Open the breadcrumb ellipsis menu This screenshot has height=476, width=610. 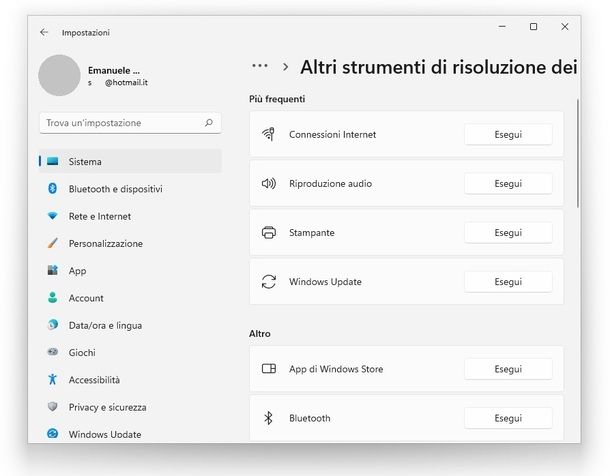tap(260, 66)
